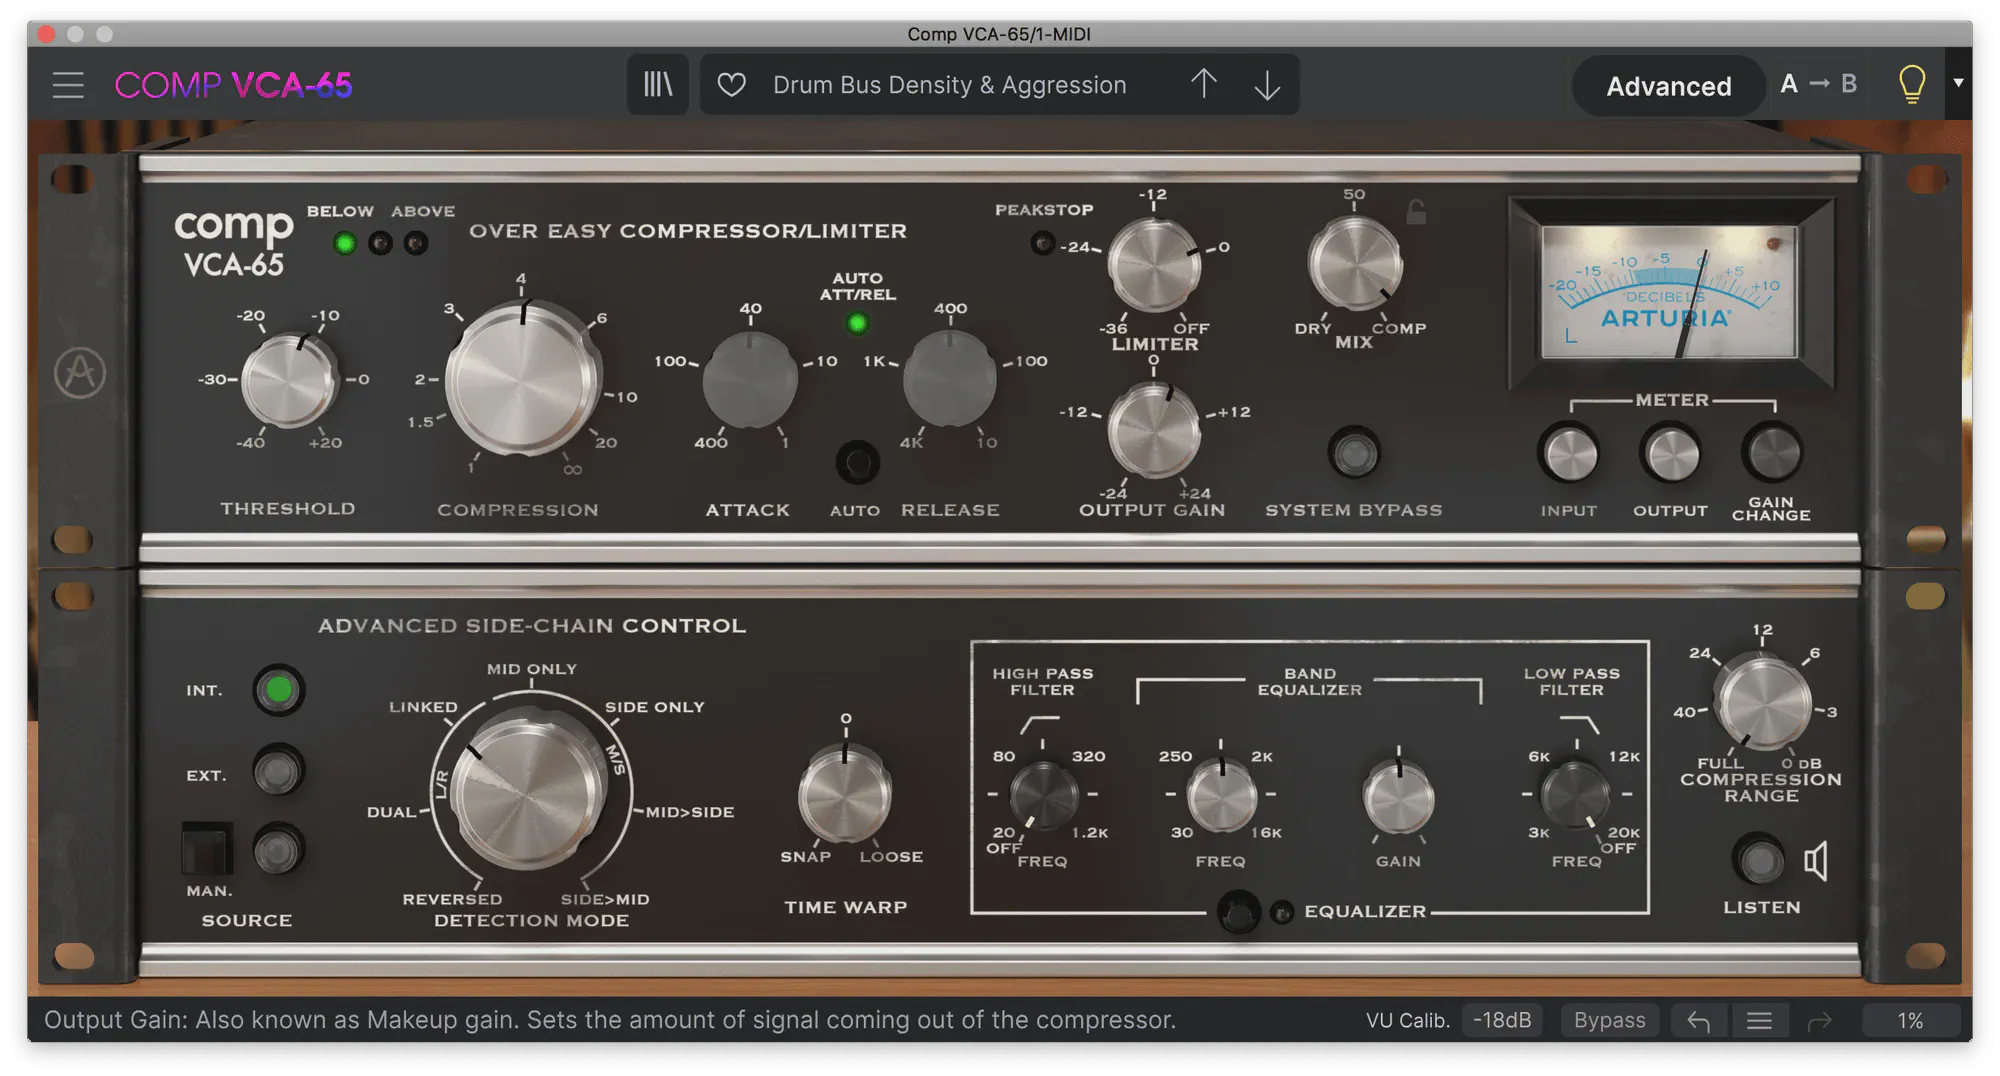The image size is (2000, 1076).
Task: Toggle the Auto attack/release button
Action: [x=857, y=463]
